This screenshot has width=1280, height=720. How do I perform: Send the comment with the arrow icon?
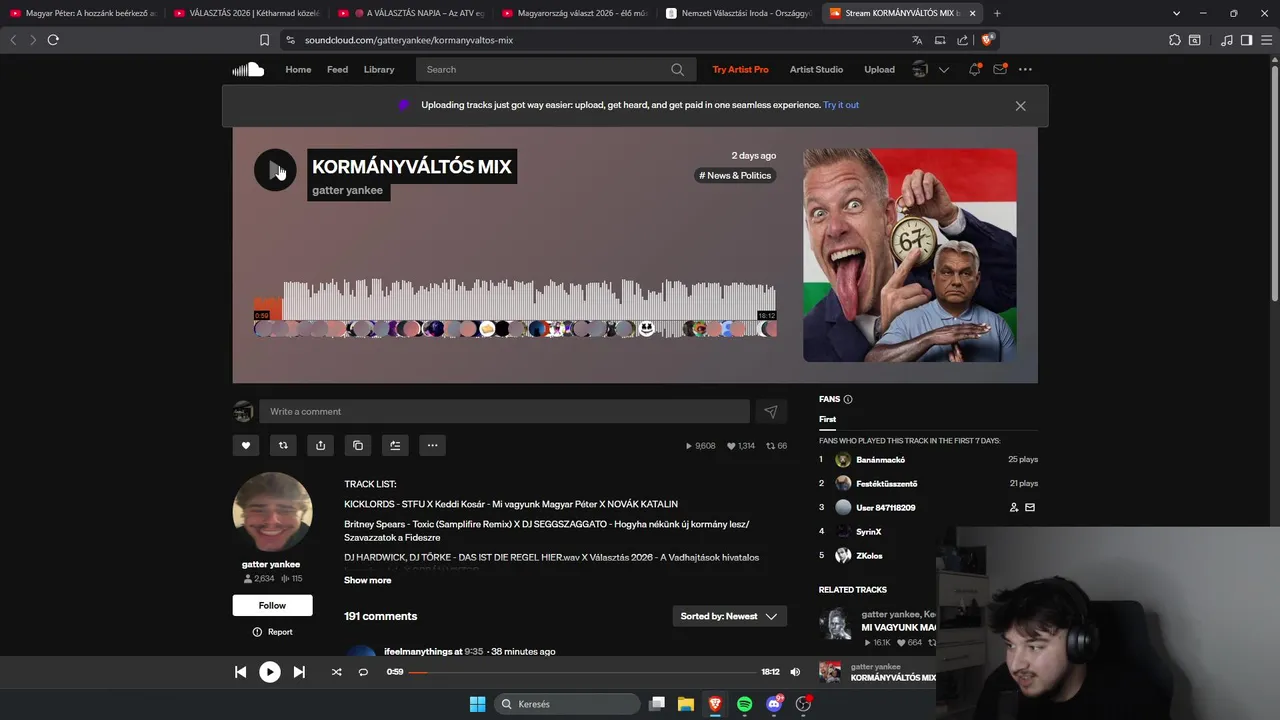771,411
